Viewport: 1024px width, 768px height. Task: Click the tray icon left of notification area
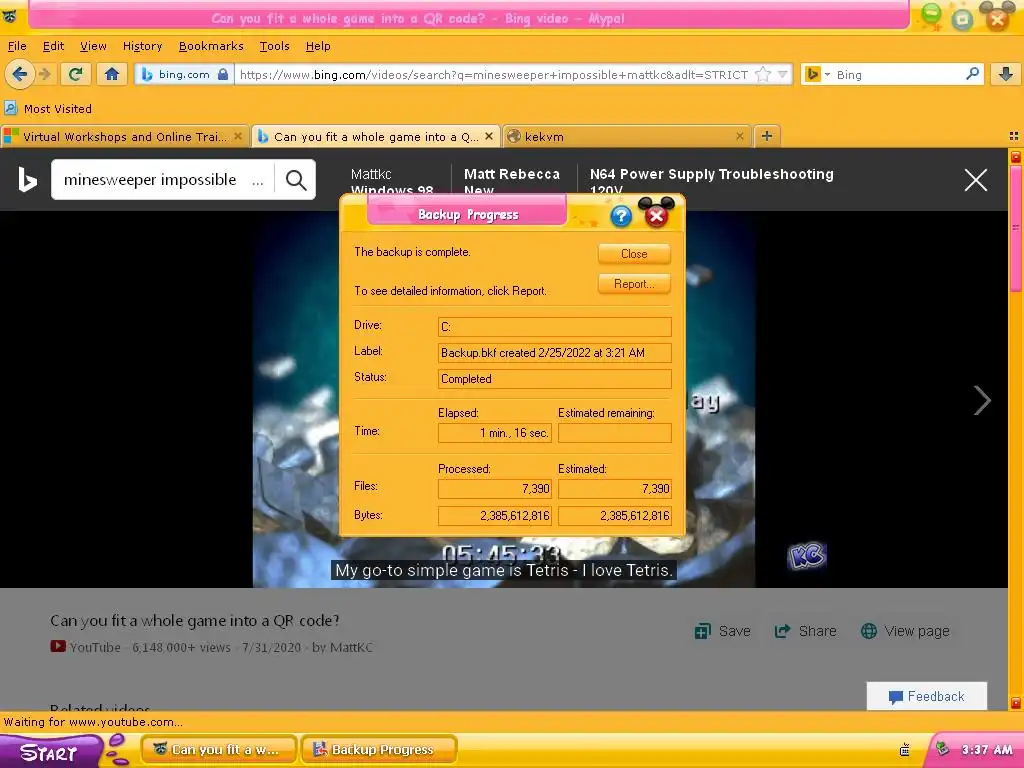[904, 750]
